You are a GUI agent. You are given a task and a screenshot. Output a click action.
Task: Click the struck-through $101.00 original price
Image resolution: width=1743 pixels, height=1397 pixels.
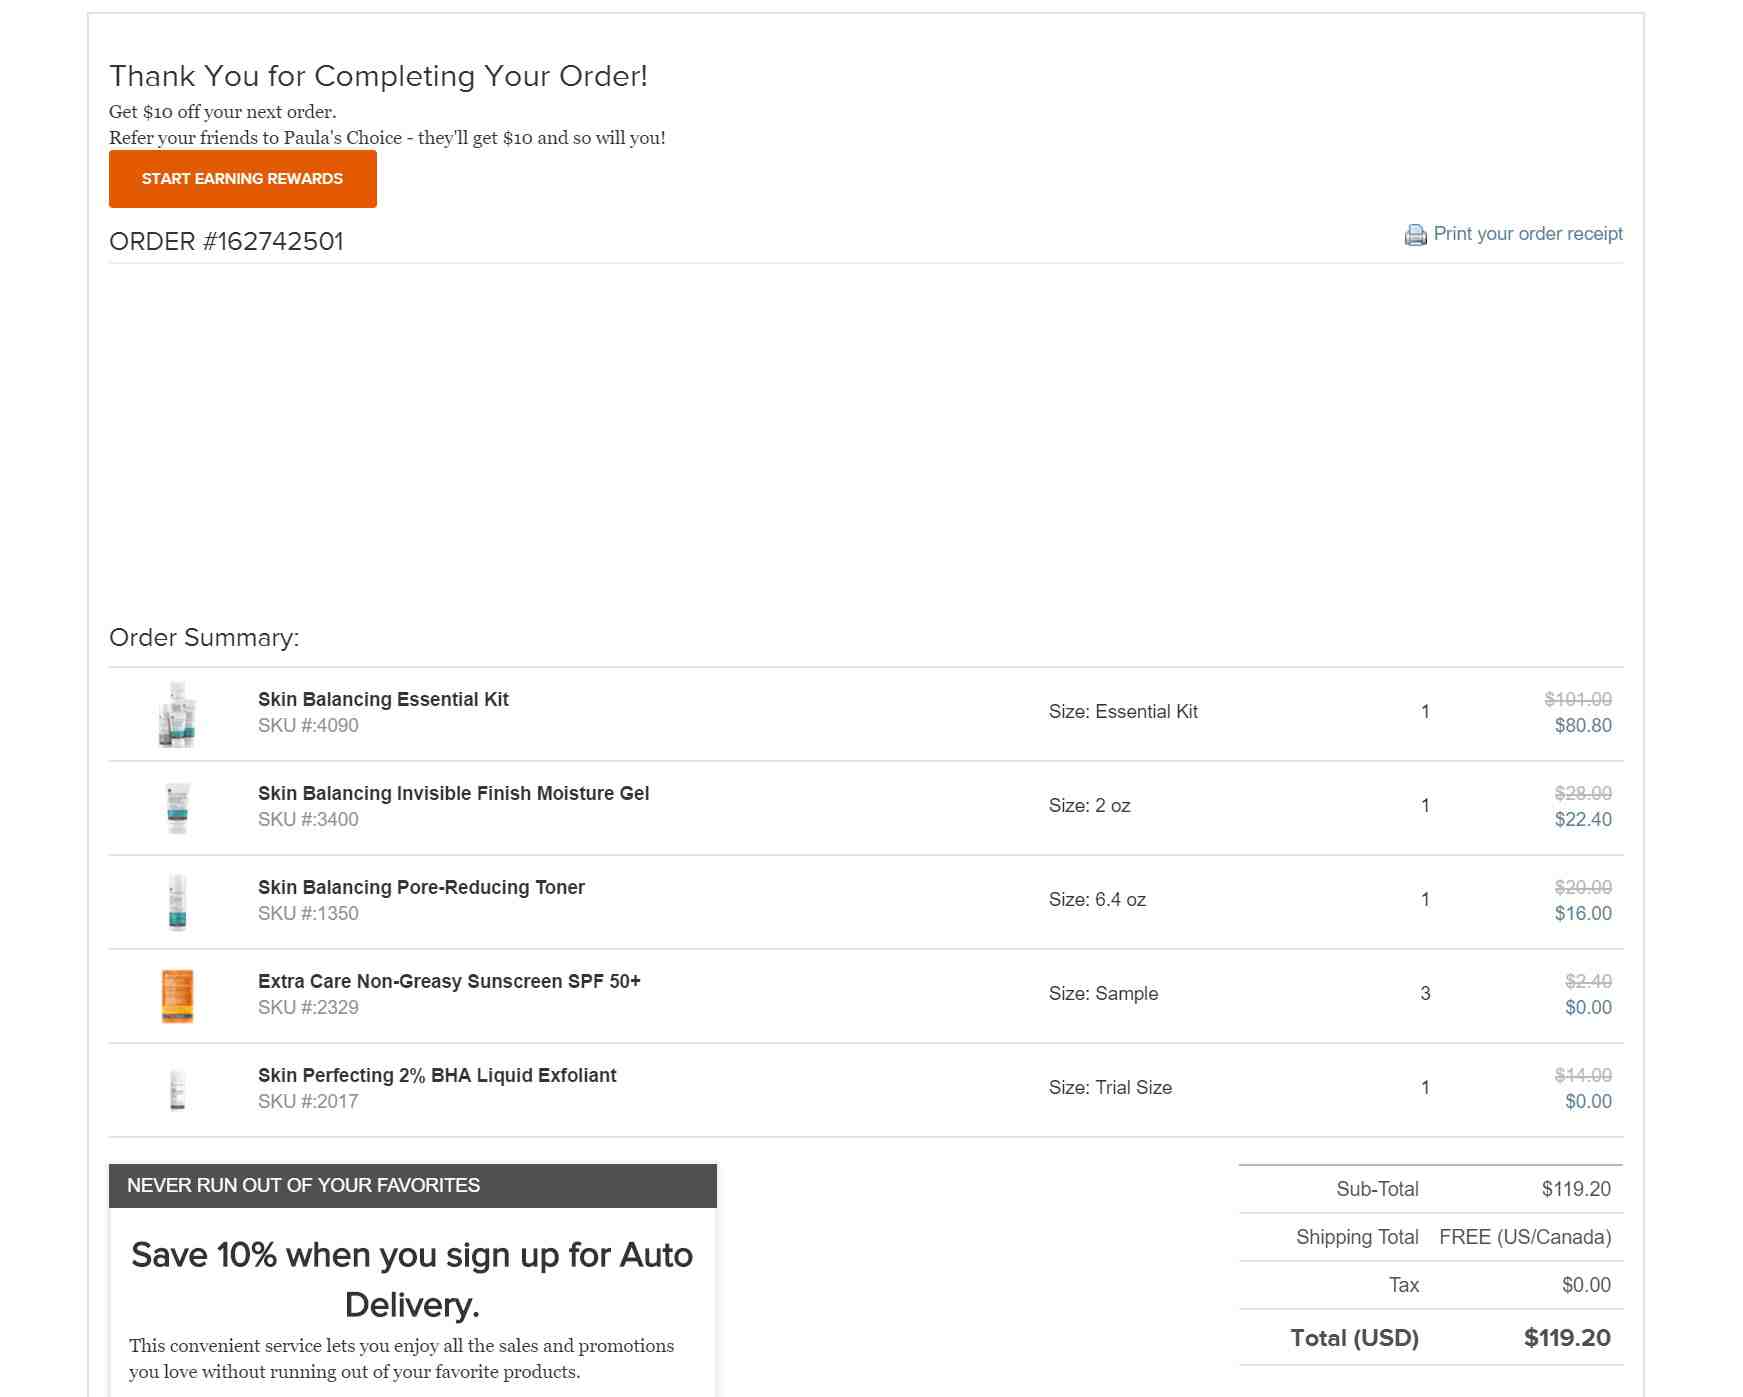click(1578, 699)
